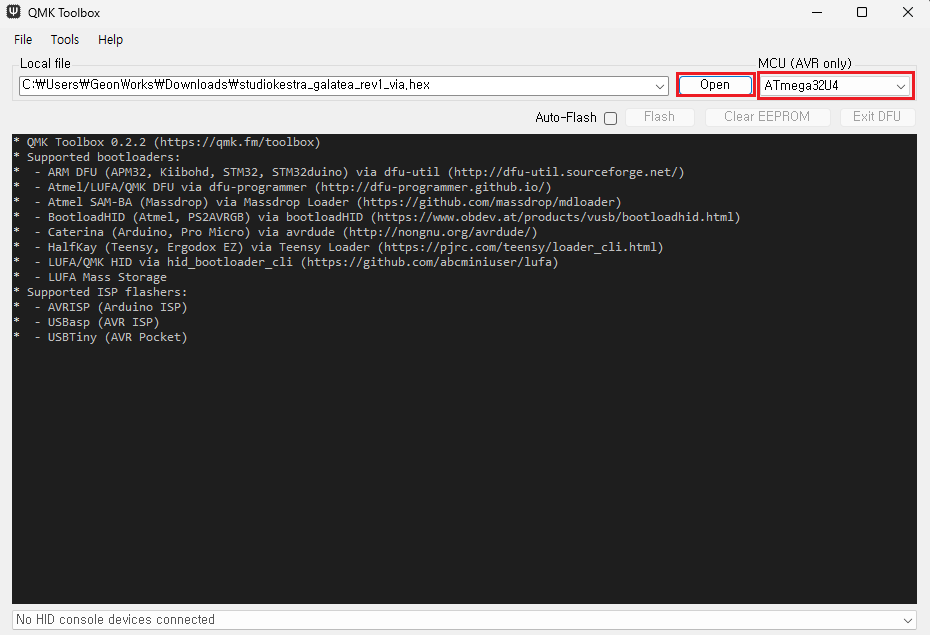
Task: Click the ARM DFU log line
Action: (x=349, y=172)
